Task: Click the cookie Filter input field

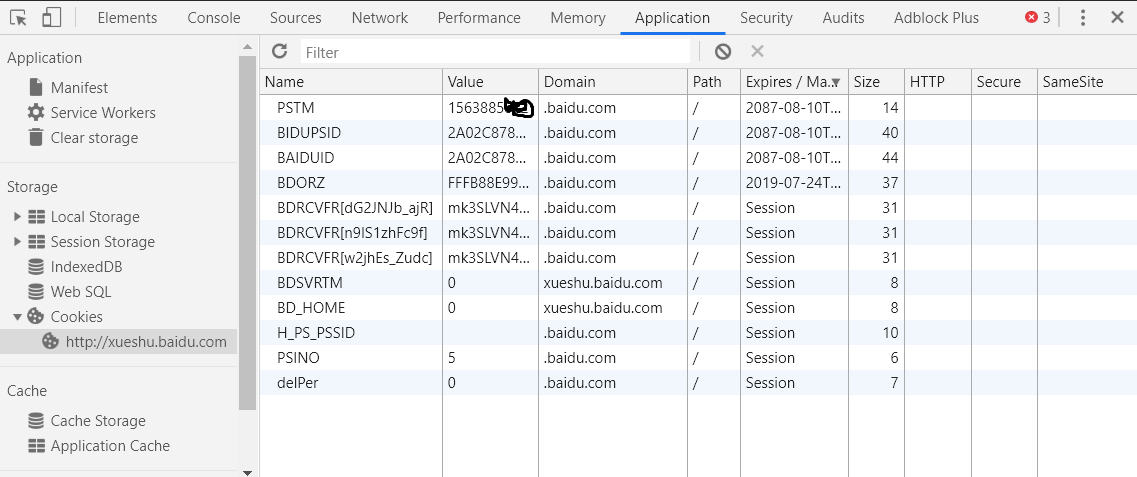Action: pyautogui.click(x=495, y=52)
